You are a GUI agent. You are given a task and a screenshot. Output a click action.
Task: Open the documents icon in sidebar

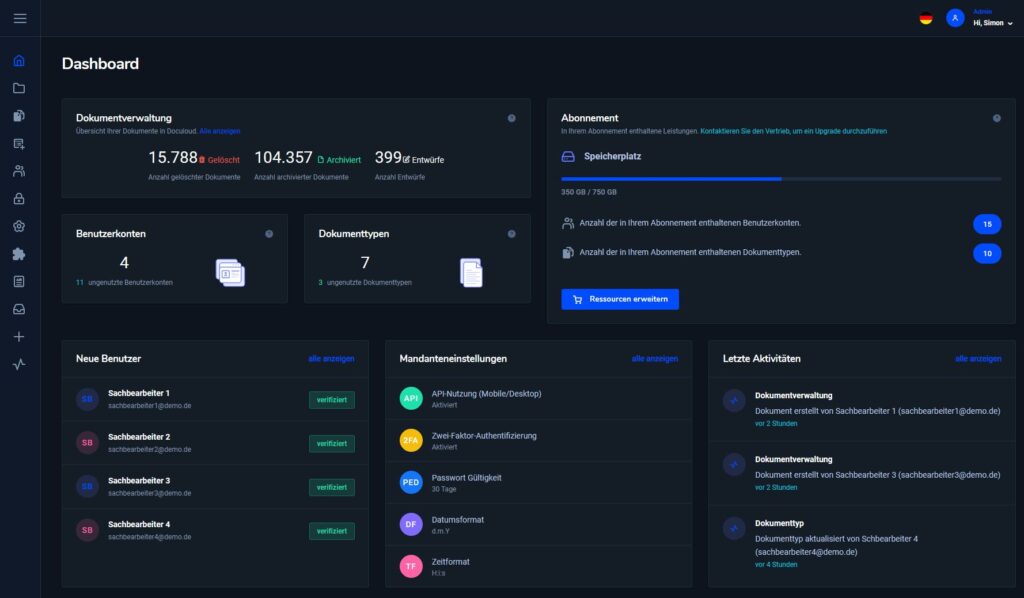19,116
